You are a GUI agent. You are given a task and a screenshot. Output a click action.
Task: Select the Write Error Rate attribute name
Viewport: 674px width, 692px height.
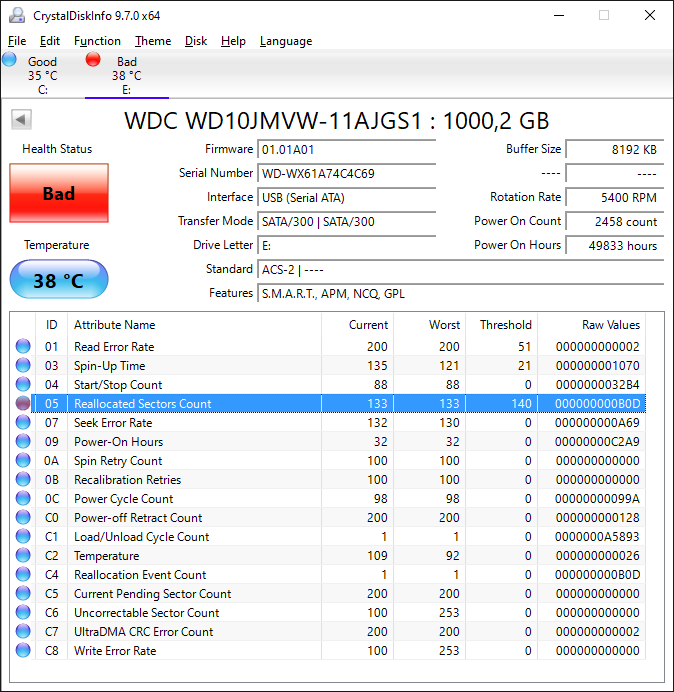[115, 651]
